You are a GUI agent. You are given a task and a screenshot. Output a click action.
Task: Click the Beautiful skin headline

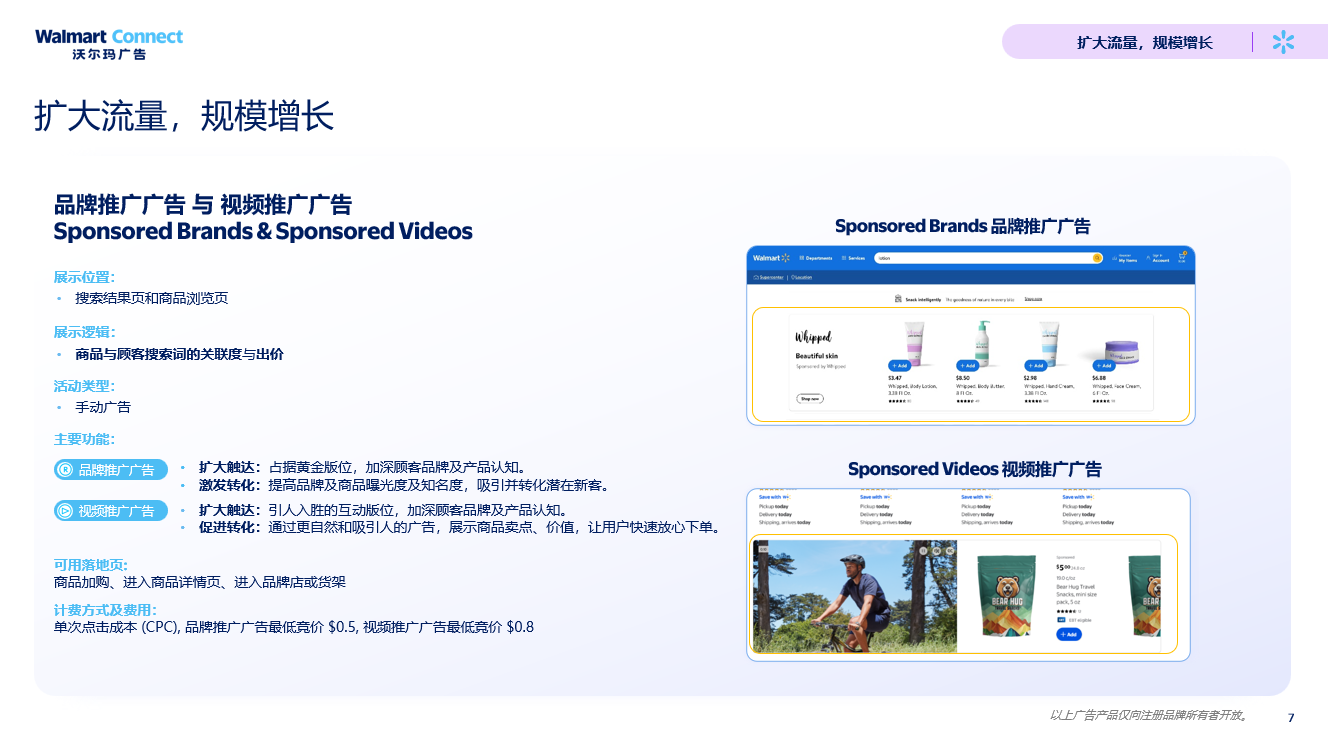(x=817, y=356)
